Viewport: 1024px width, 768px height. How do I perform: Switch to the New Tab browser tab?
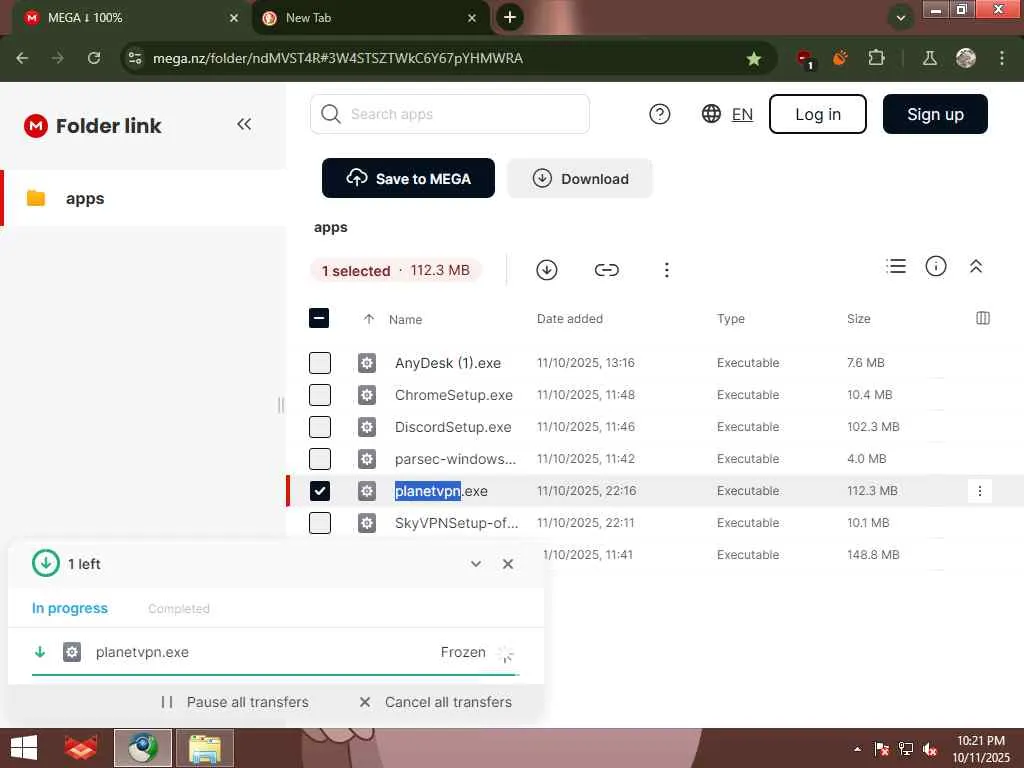368,18
